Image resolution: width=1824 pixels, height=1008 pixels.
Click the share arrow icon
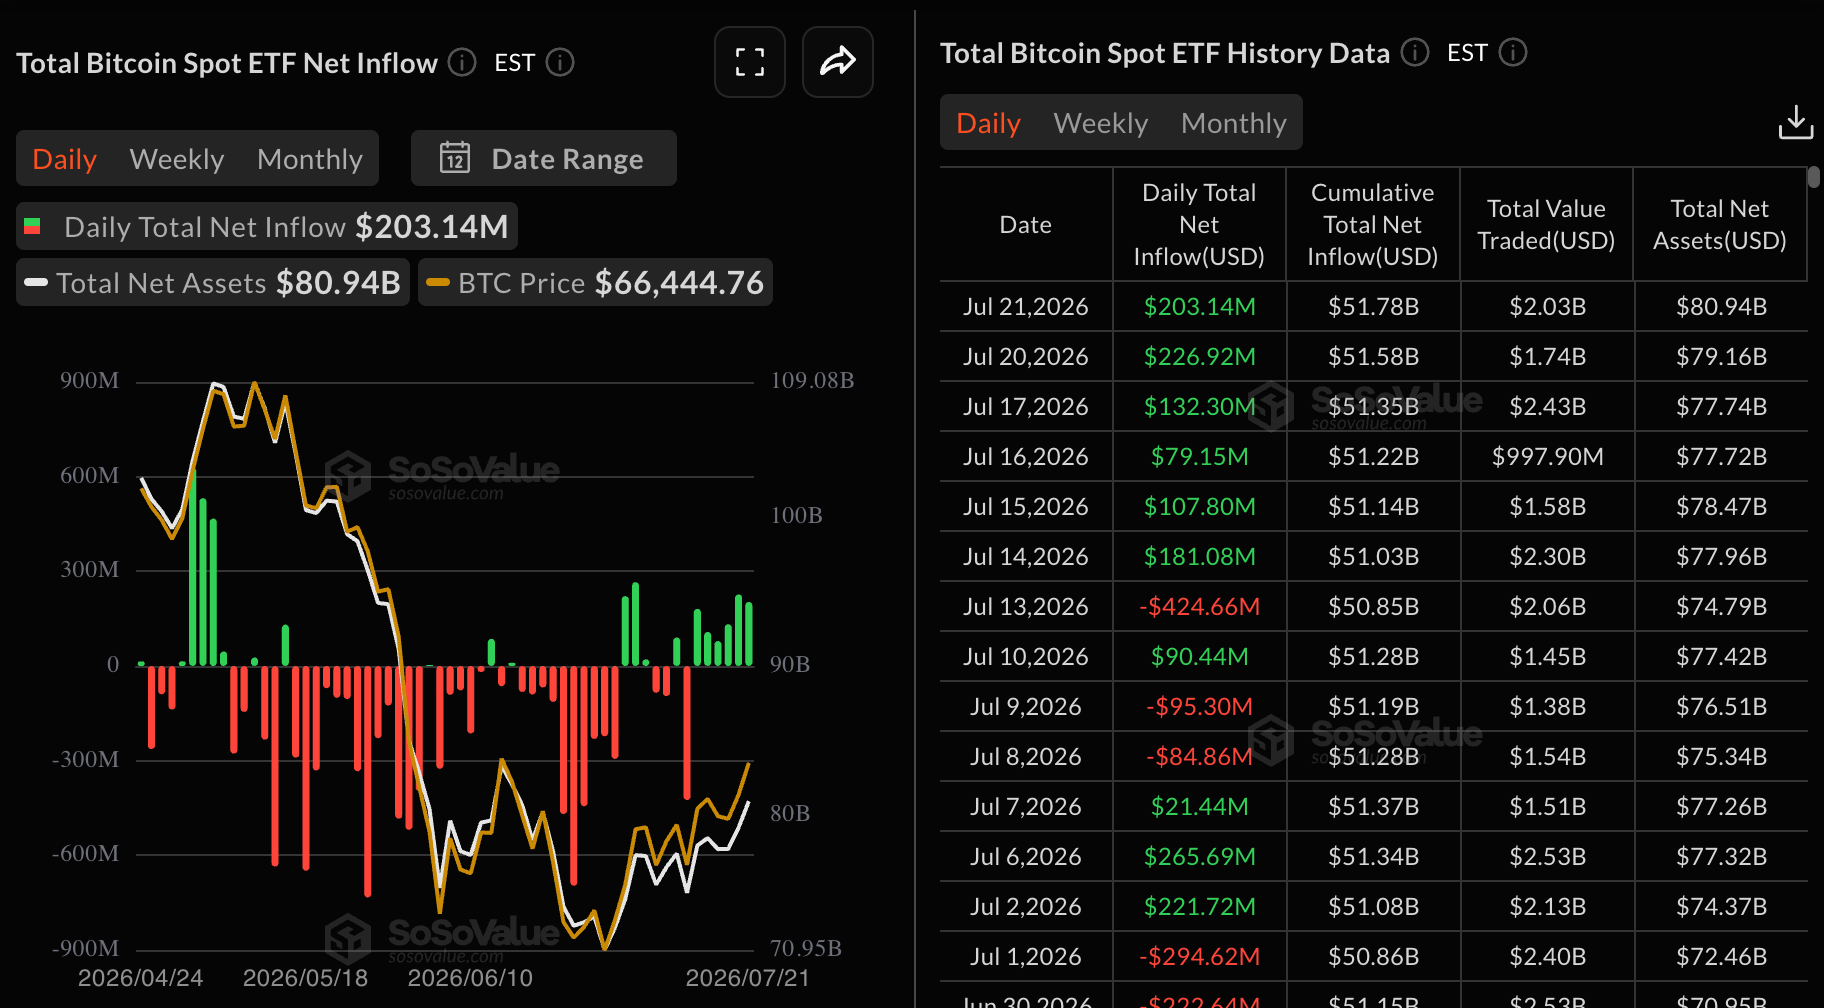coord(838,62)
